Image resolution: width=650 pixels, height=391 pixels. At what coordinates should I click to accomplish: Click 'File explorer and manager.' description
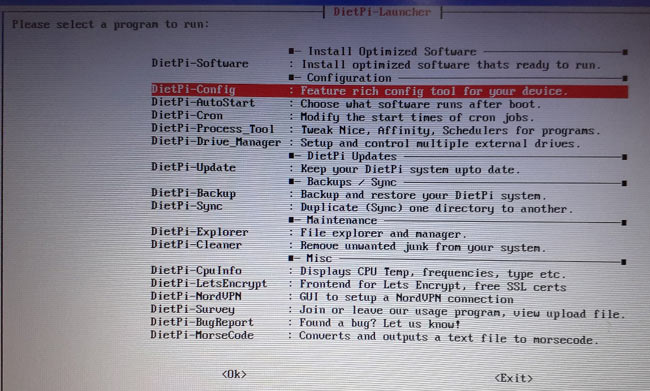[384, 234]
